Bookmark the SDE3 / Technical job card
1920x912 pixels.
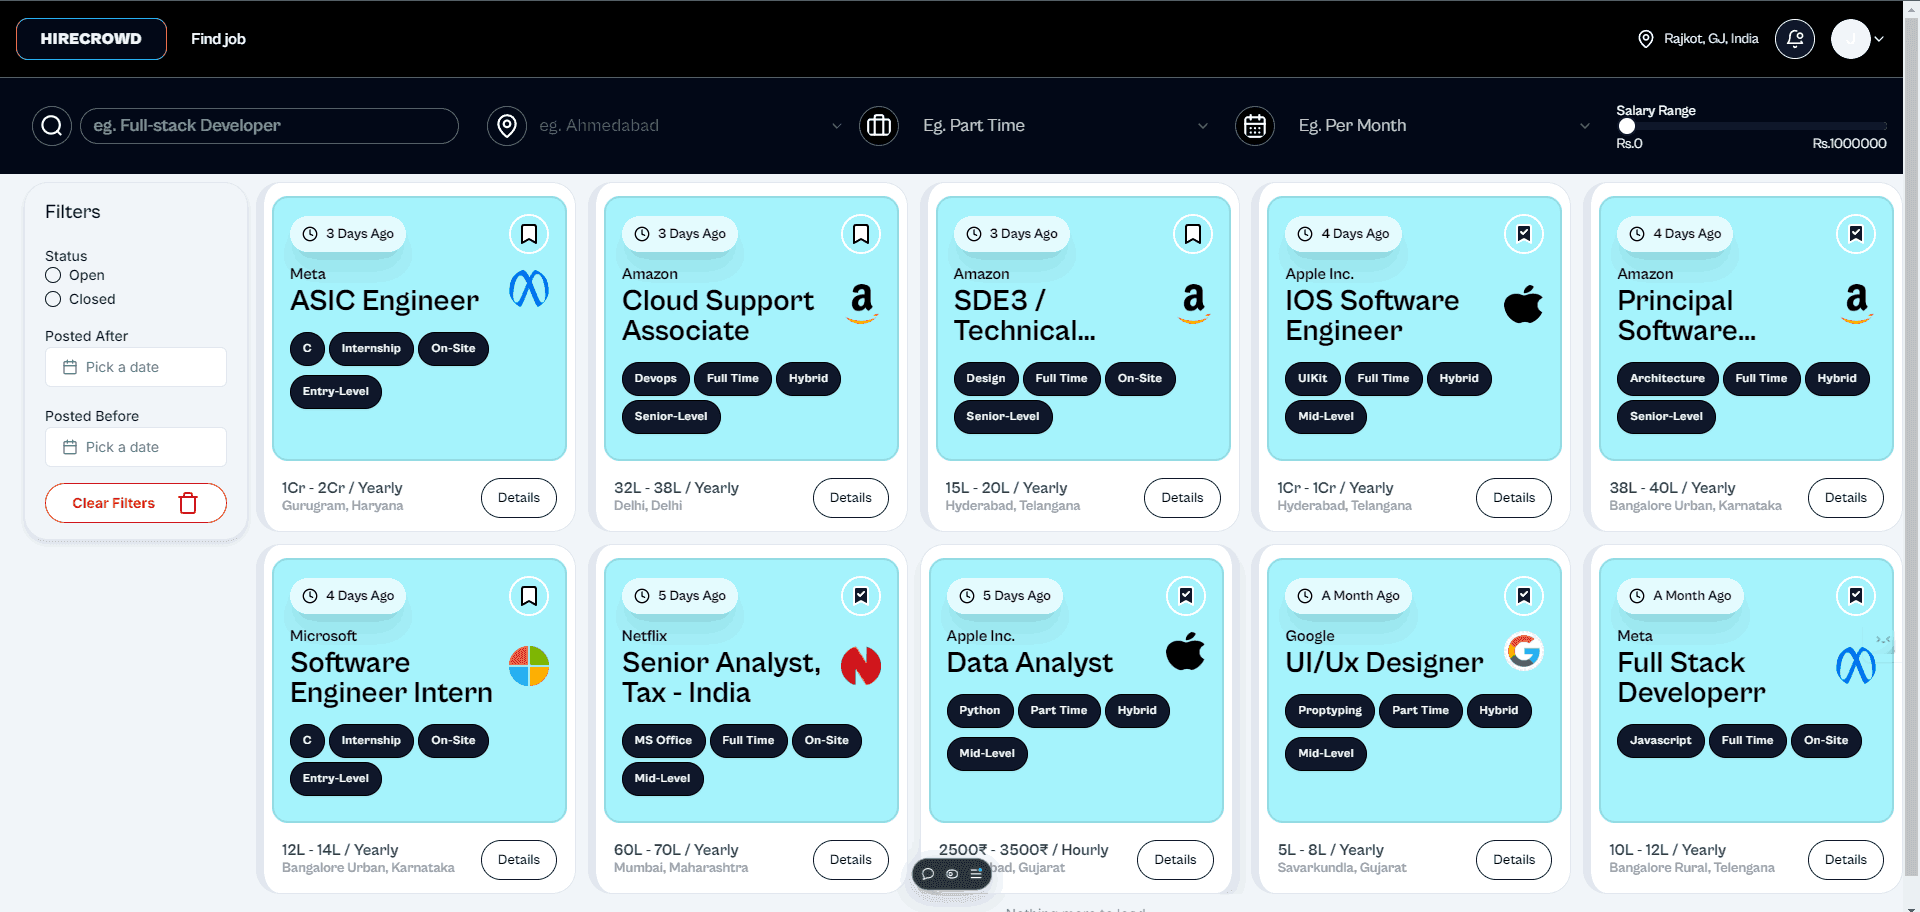coord(1193,234)
